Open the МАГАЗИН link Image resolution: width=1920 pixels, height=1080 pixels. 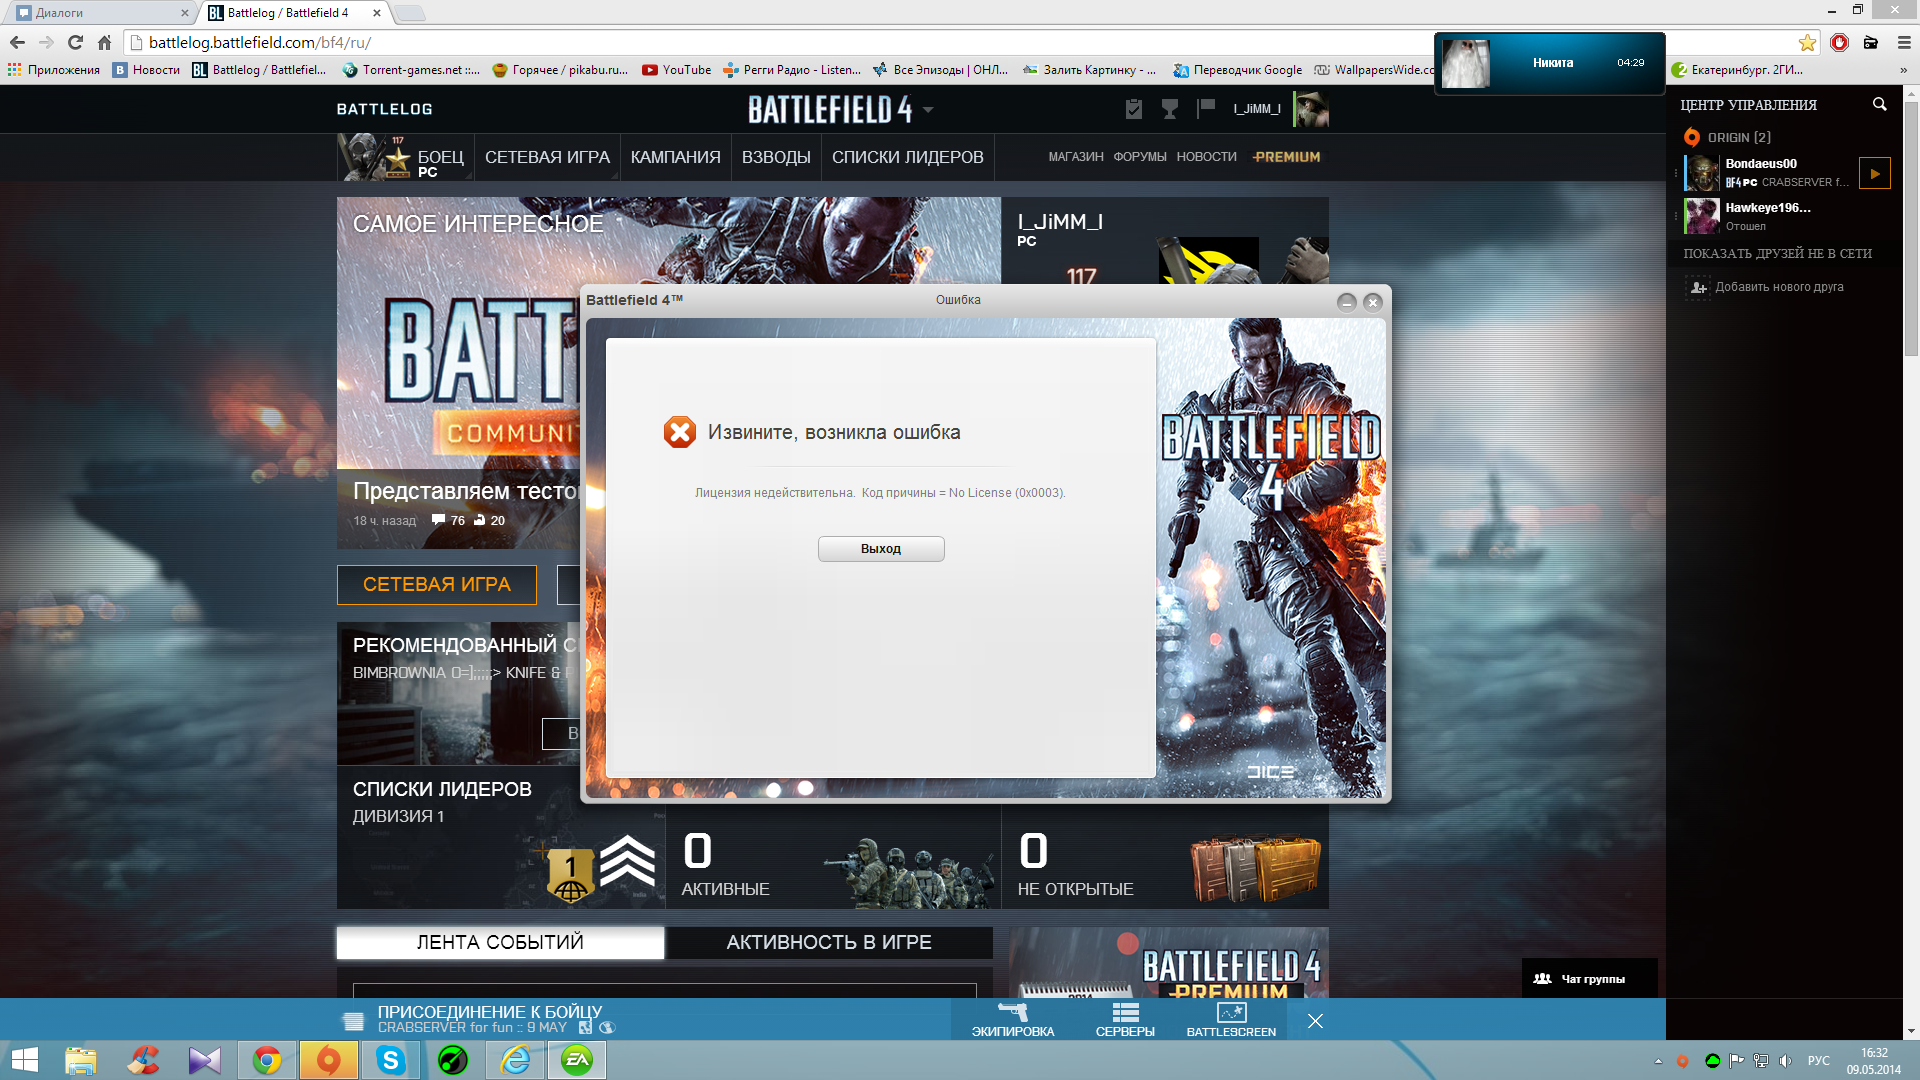pos(1076,157)
